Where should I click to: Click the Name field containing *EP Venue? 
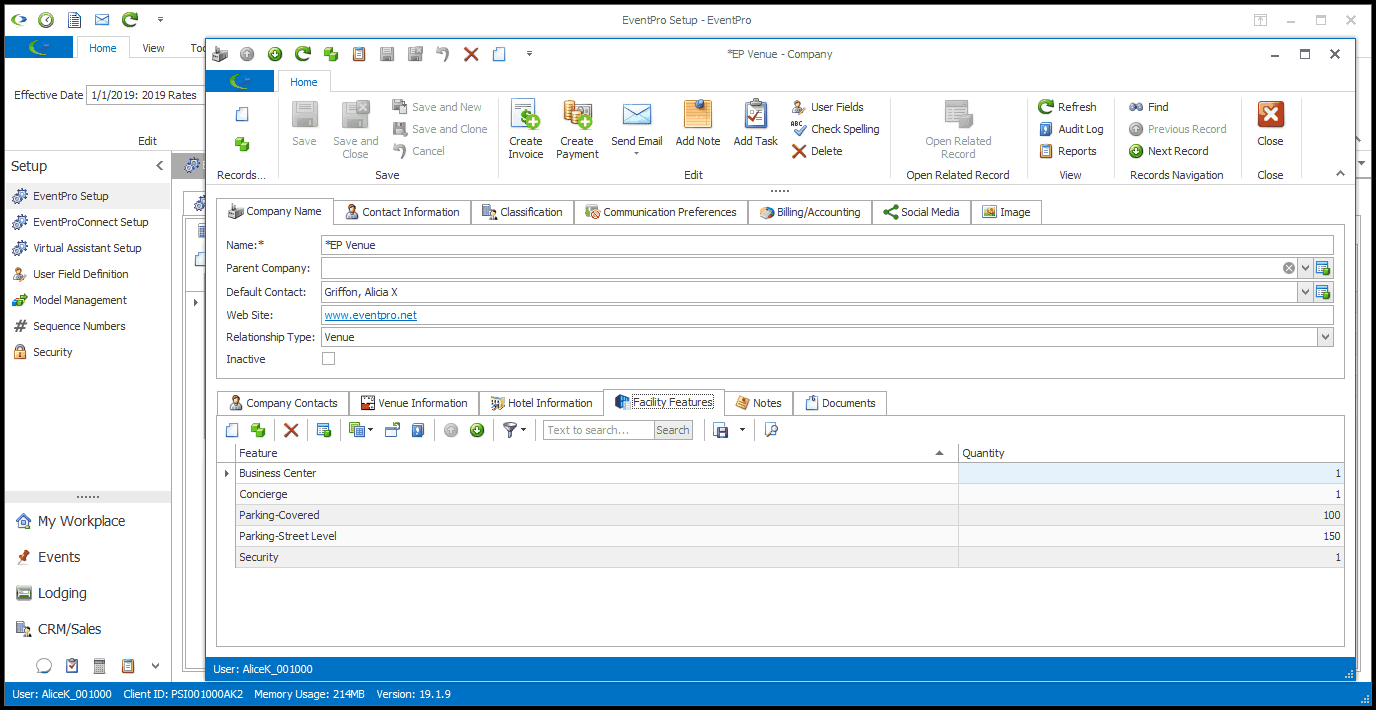827,245
